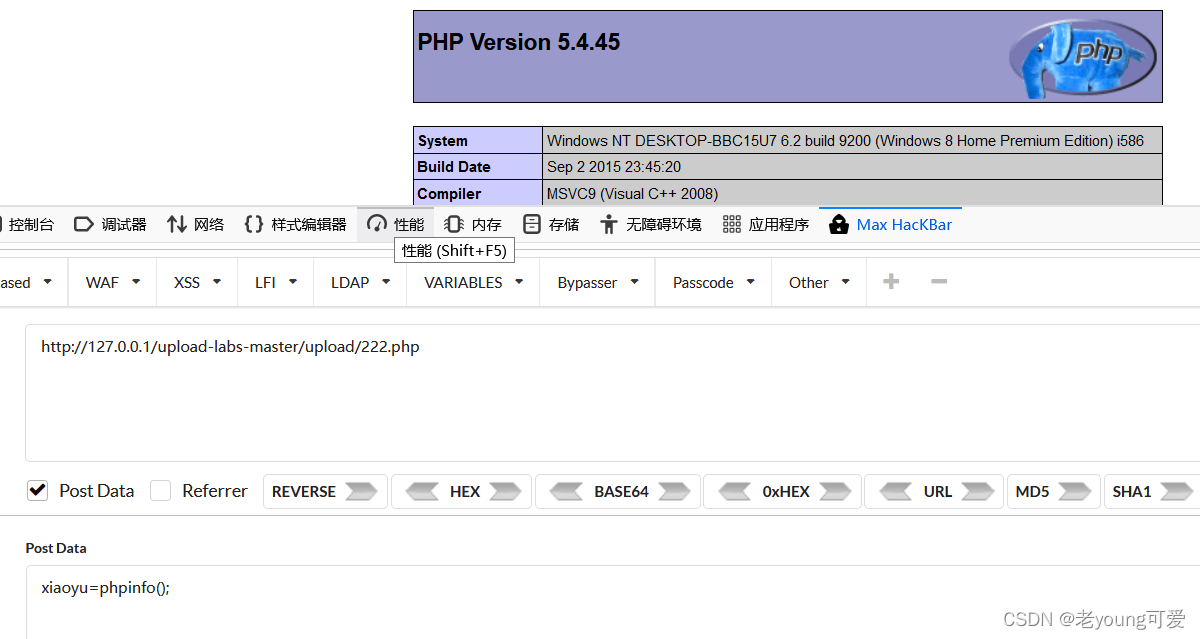Click in the Post Data text area

(612, 602)
